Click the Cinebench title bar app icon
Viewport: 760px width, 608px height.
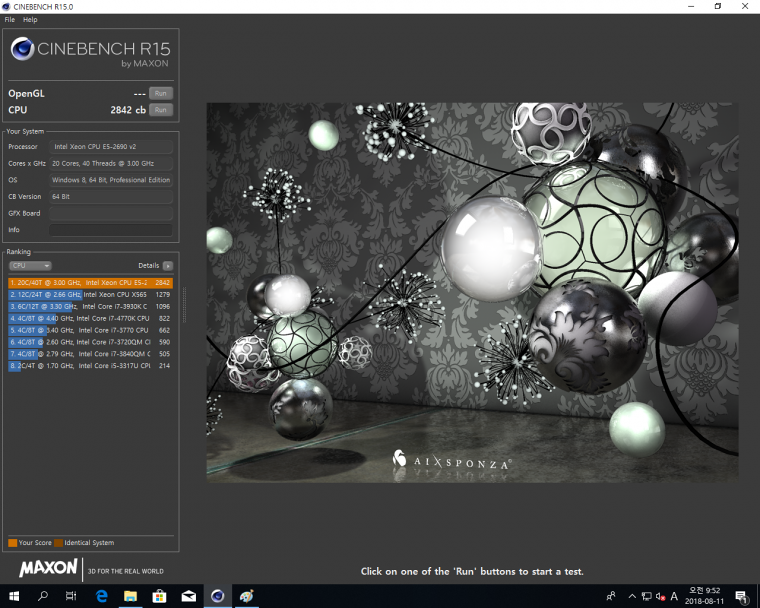[6, 6]
